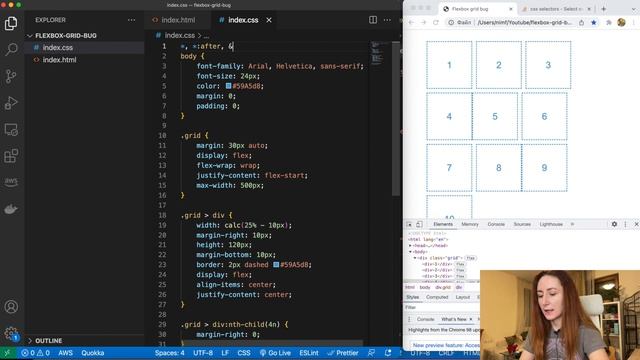Click Go Live in the status bar
This screenshot has width=640, height=360.
pyautogui.click(x=275, y=353)
